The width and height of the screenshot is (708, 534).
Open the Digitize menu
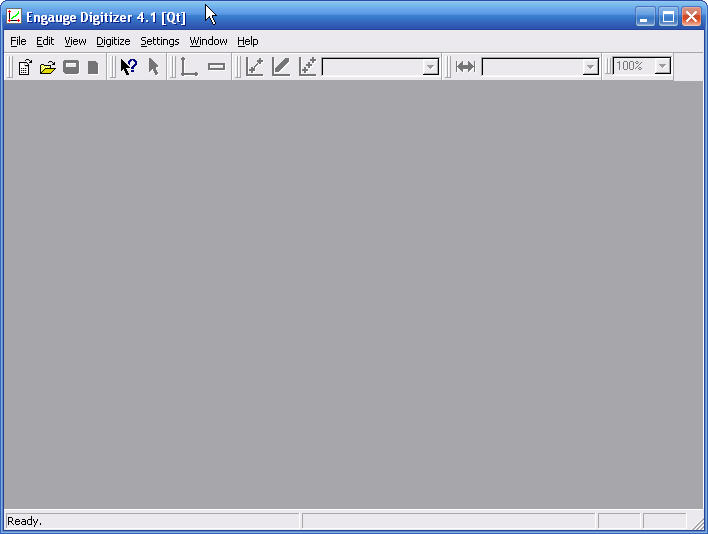coord(113,41)
